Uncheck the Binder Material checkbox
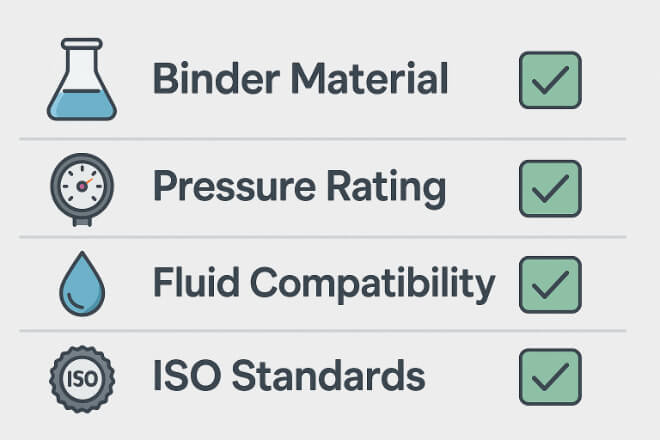660x440 pixels. (550, 80)
